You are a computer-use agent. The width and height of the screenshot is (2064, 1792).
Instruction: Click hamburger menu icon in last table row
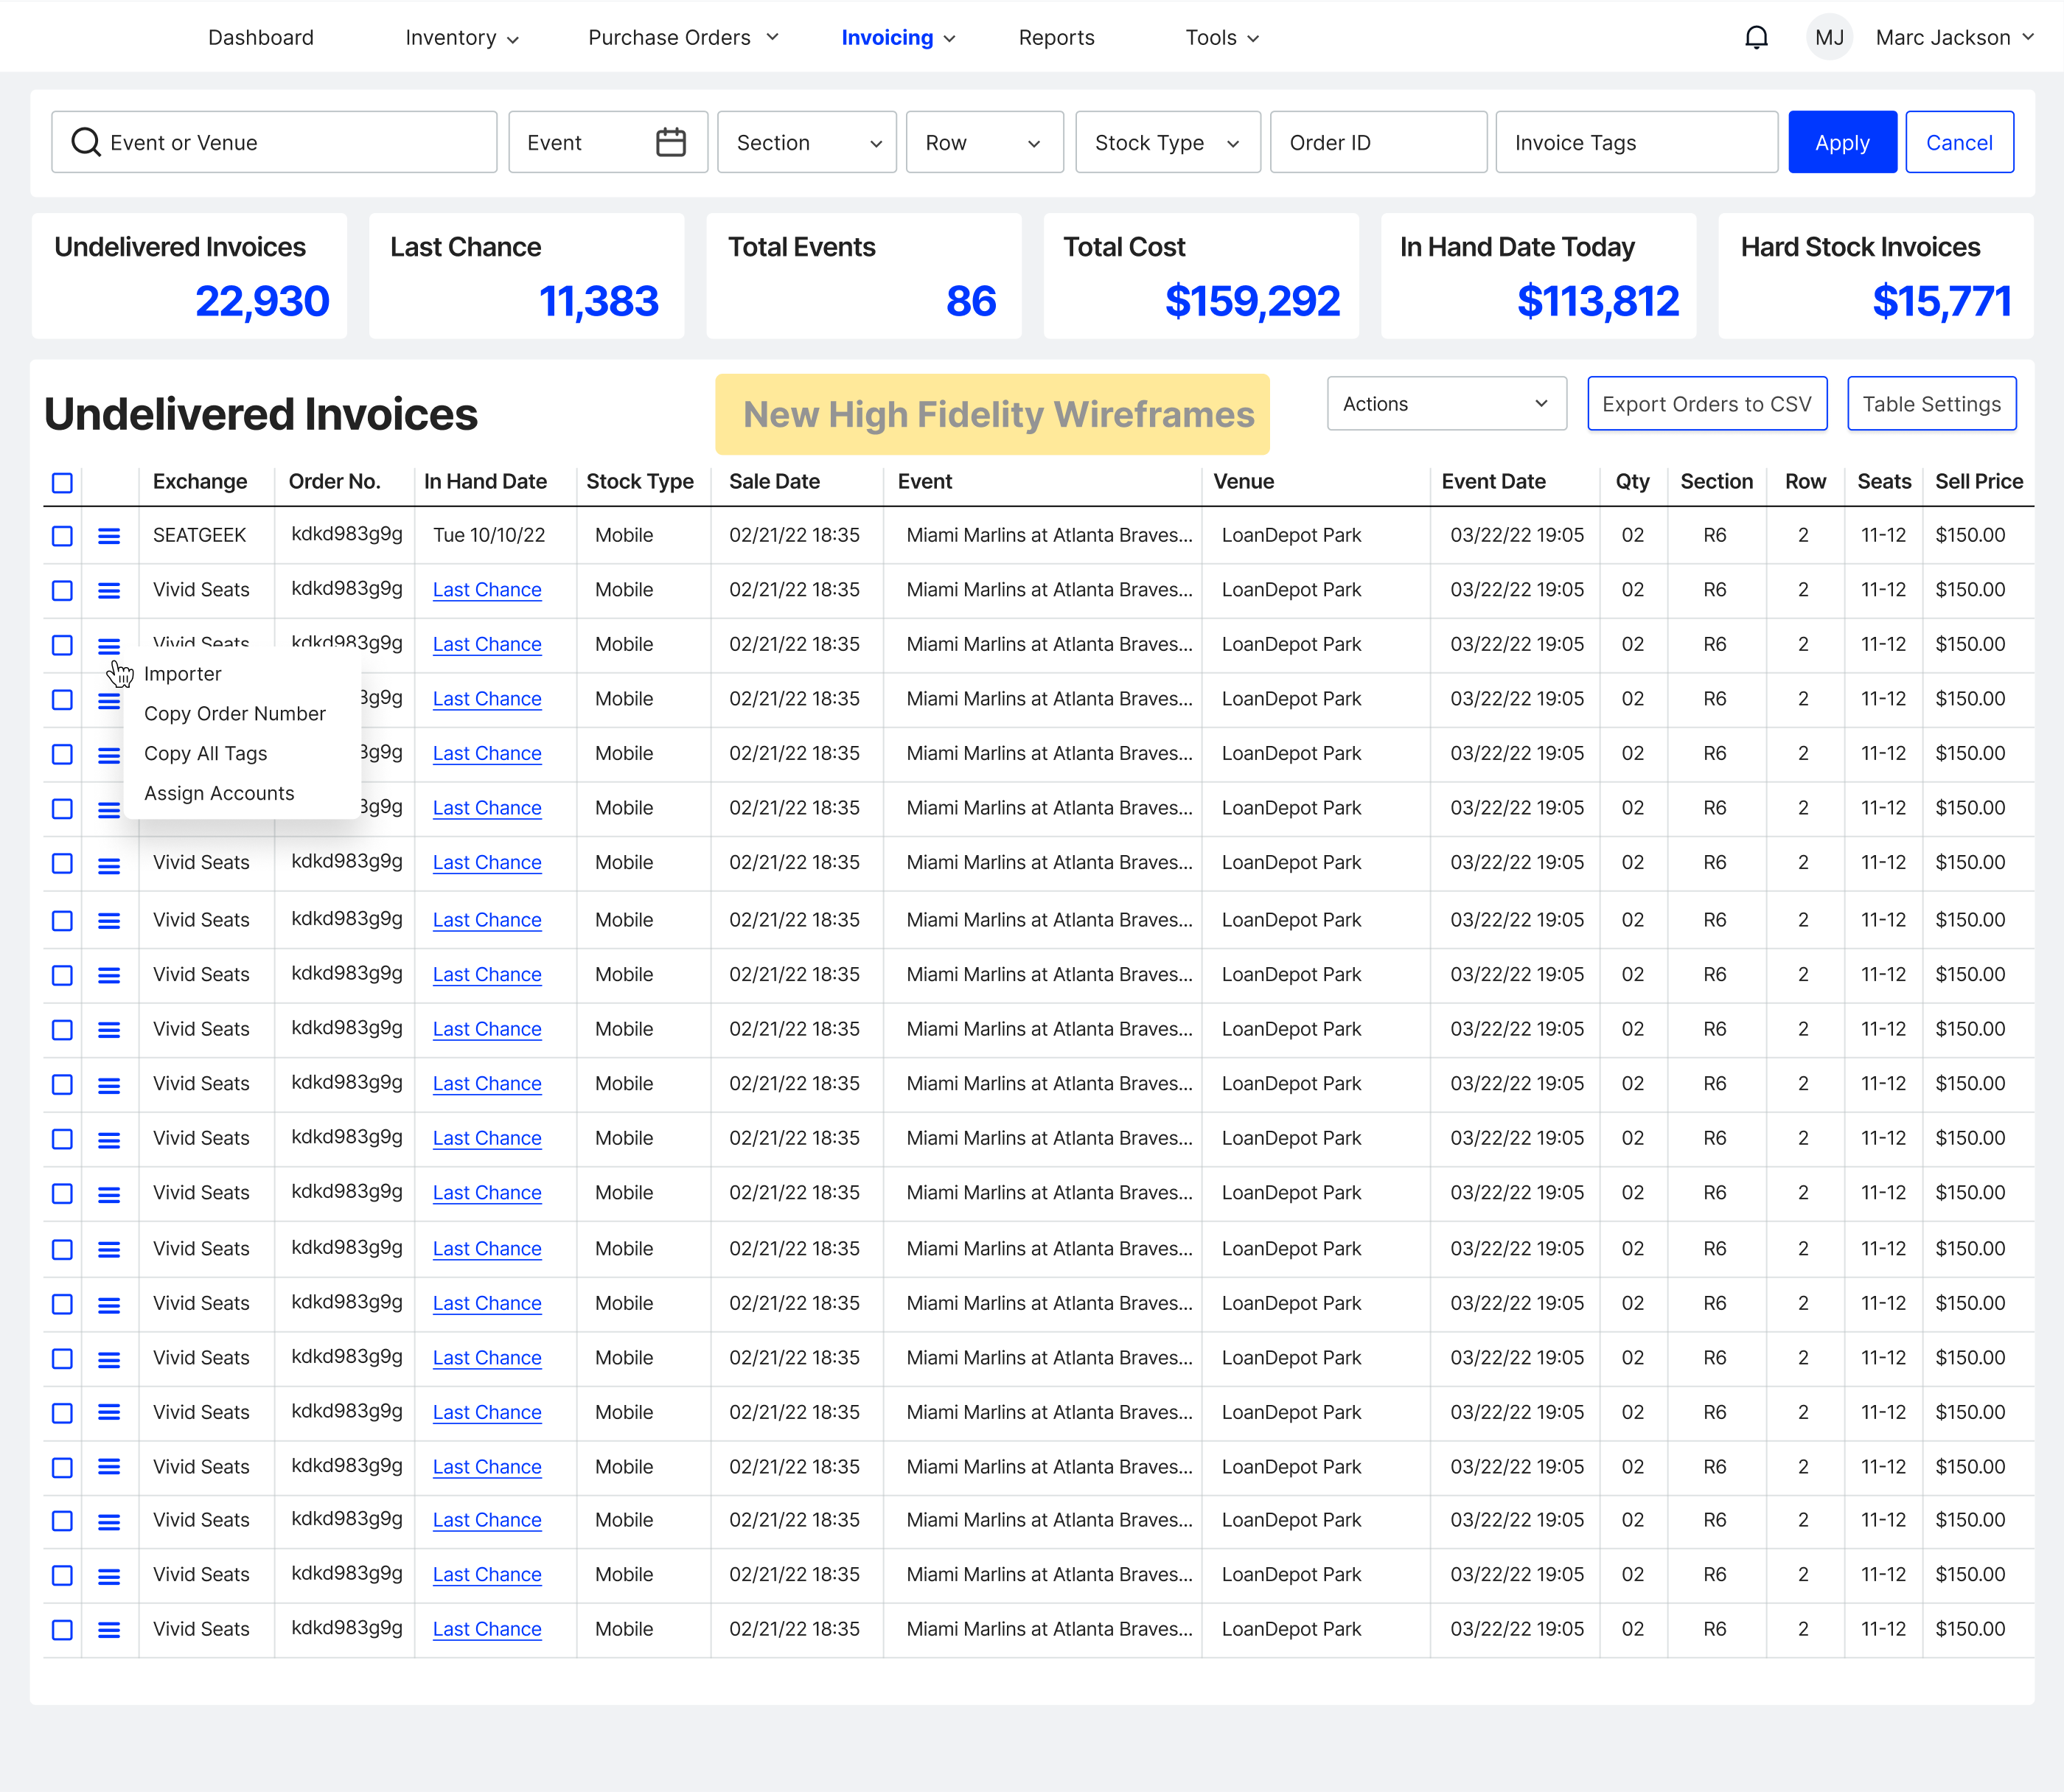pyautogui.click(x=109, y=1630)
